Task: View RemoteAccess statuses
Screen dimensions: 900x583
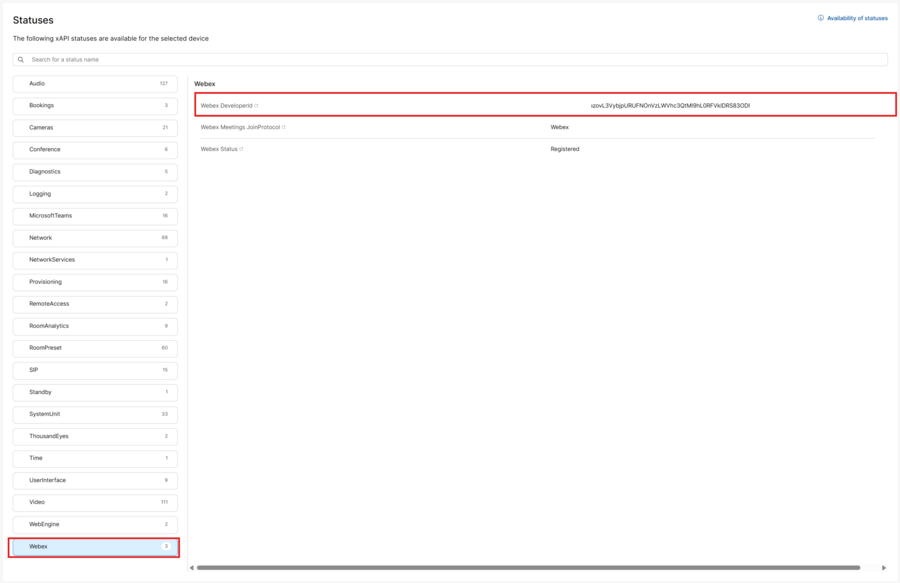Action: coord(95,304)
